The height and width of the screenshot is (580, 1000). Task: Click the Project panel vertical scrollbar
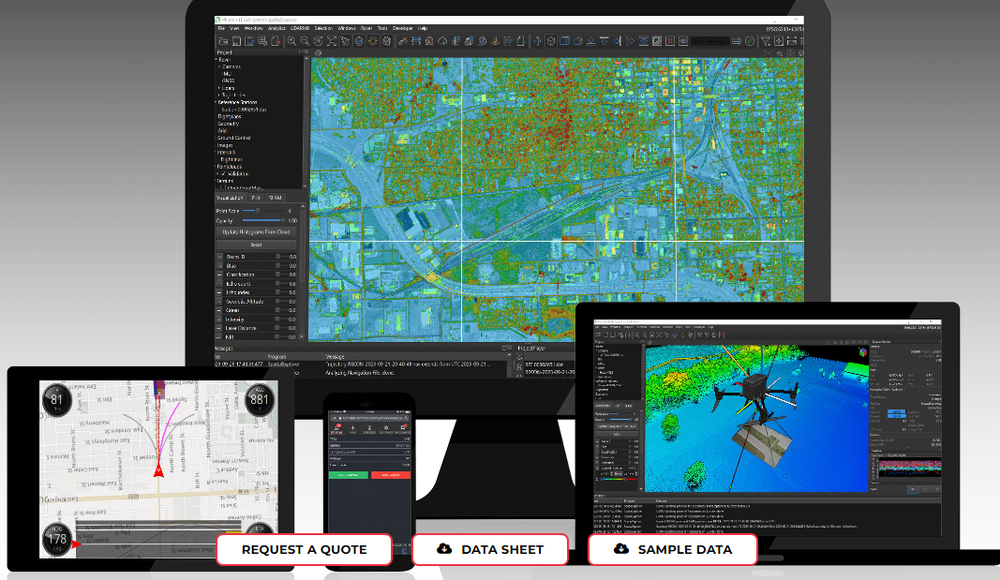click(x=306, y=121)
